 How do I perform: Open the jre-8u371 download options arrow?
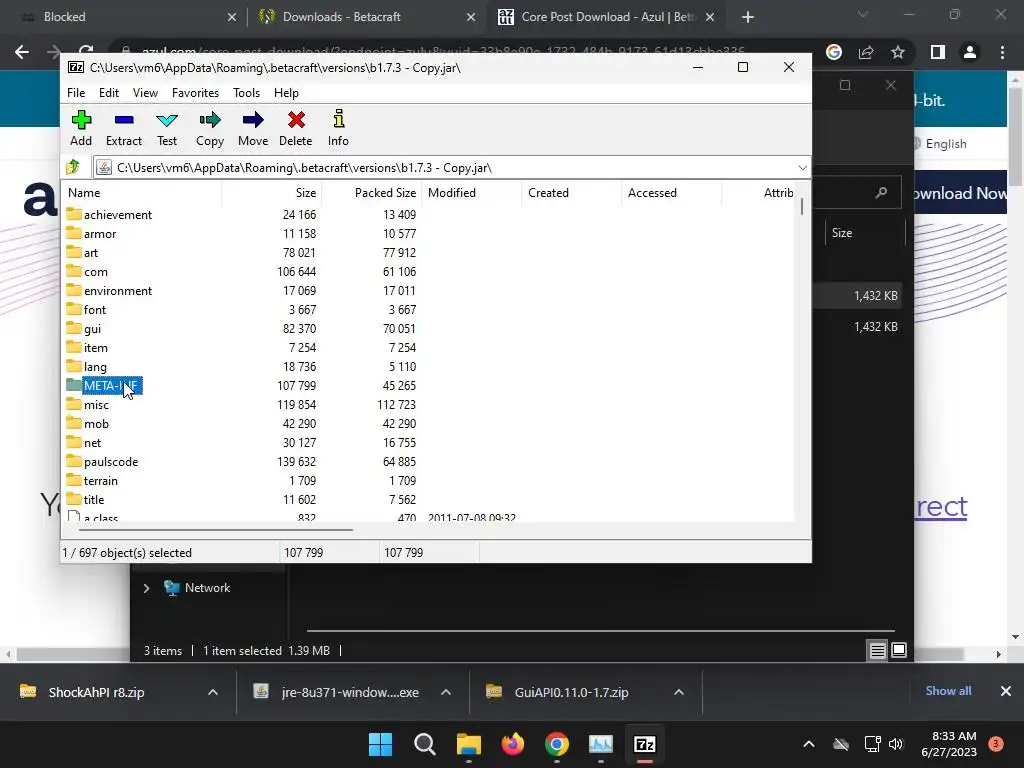(446, 692)
